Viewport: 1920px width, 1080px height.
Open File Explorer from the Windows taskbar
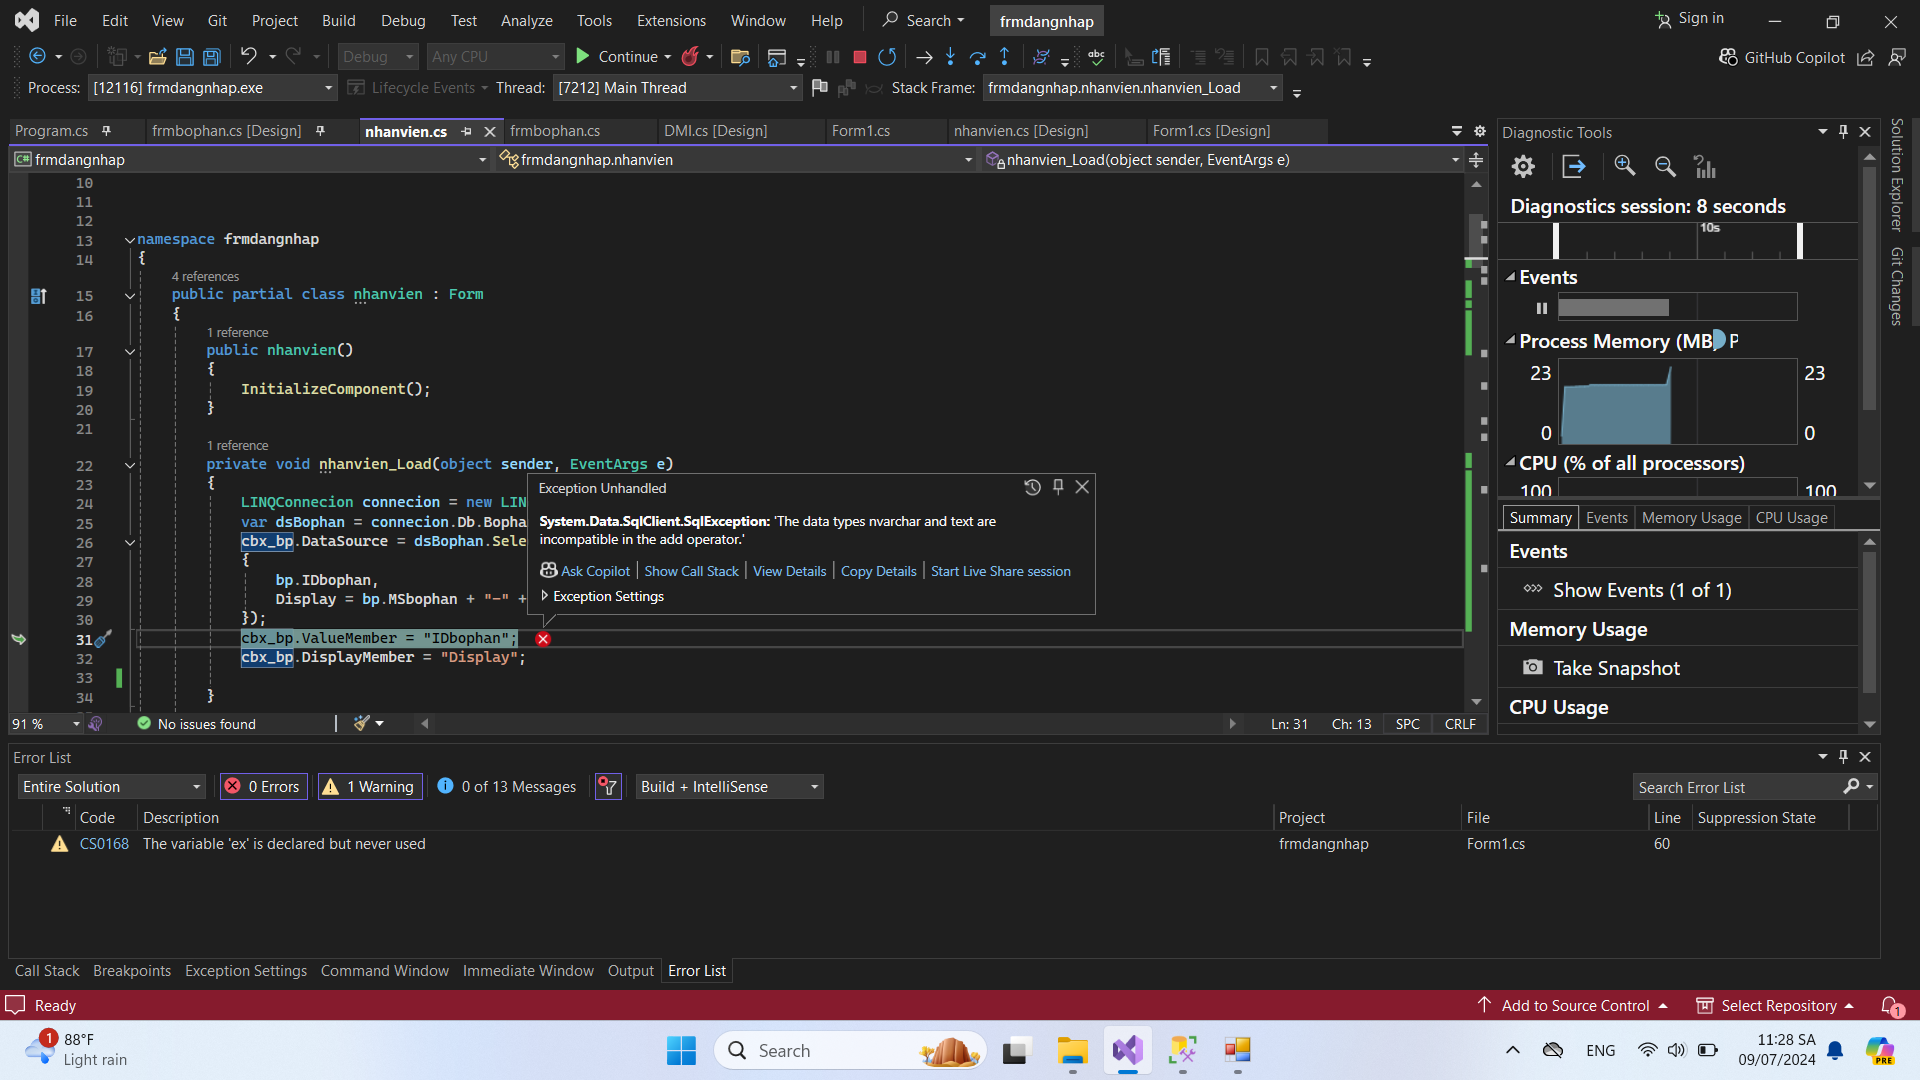coord(1072,1051)
